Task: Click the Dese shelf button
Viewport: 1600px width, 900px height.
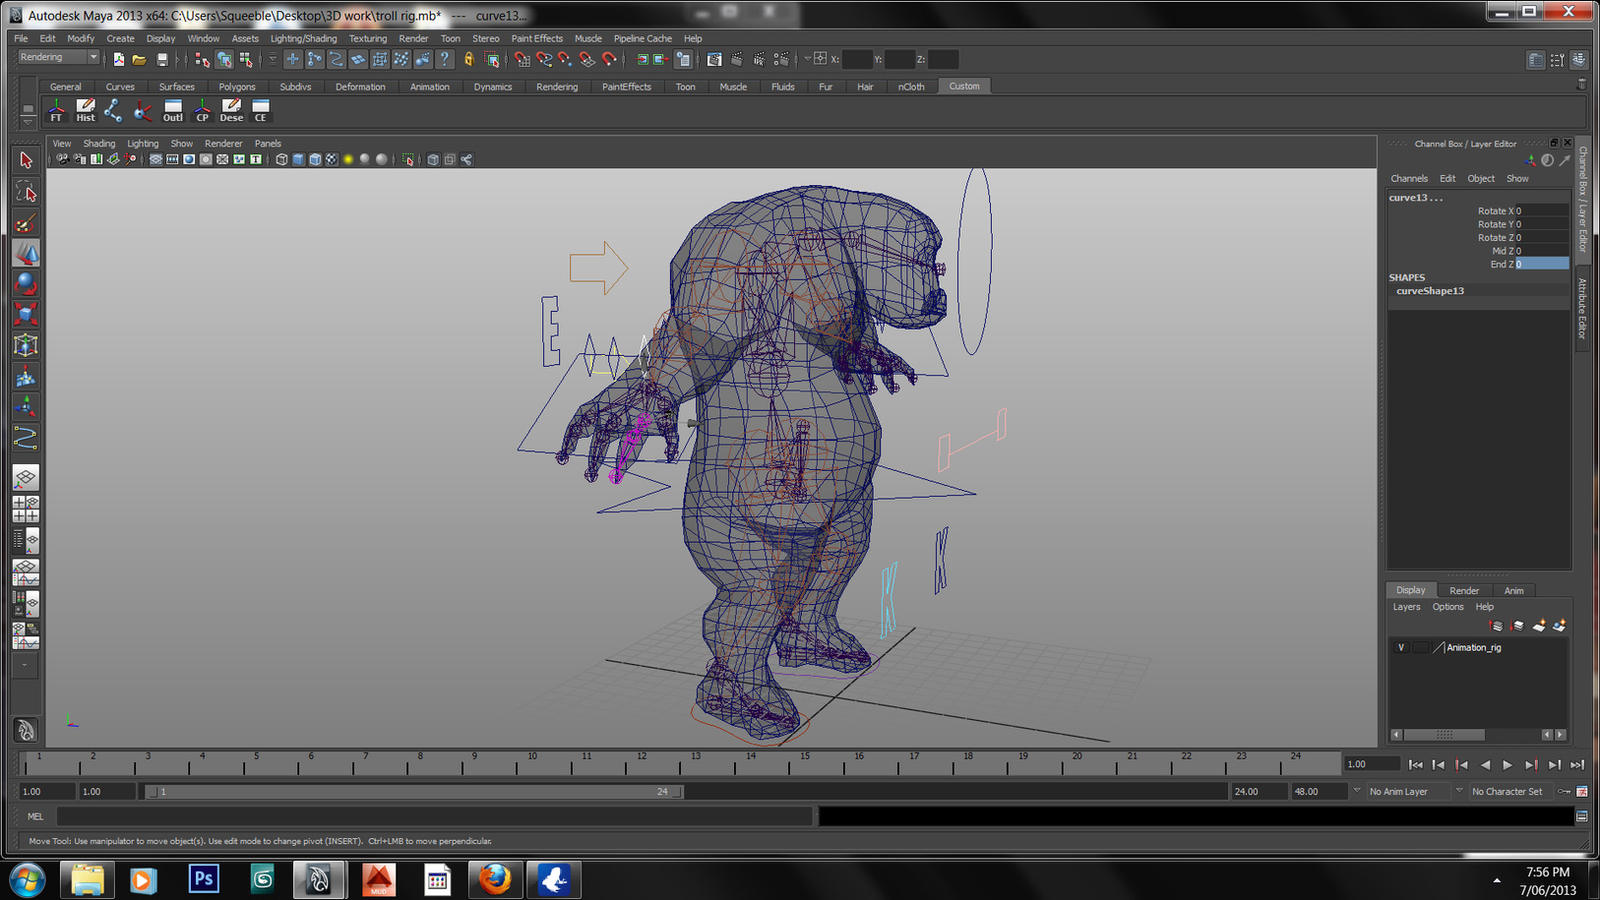Action: (x=231, y=110)
